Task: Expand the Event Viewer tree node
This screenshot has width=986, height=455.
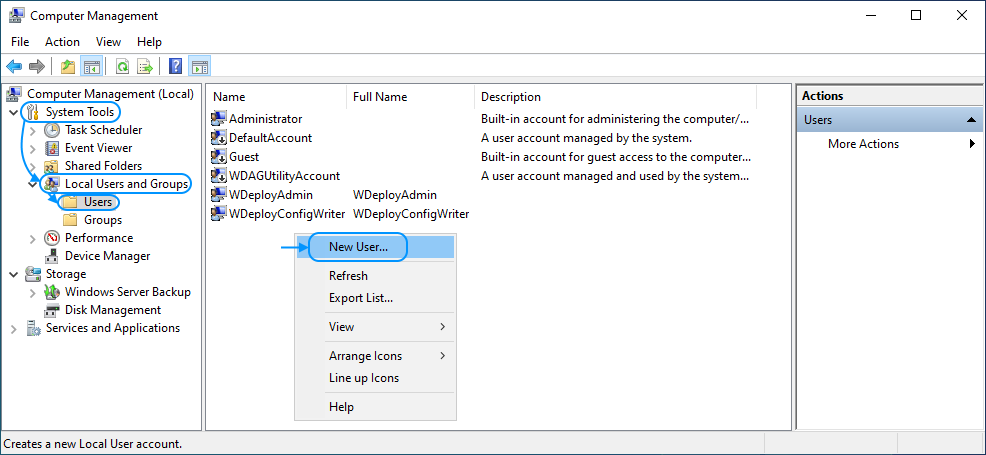Action: coord(33,148)
